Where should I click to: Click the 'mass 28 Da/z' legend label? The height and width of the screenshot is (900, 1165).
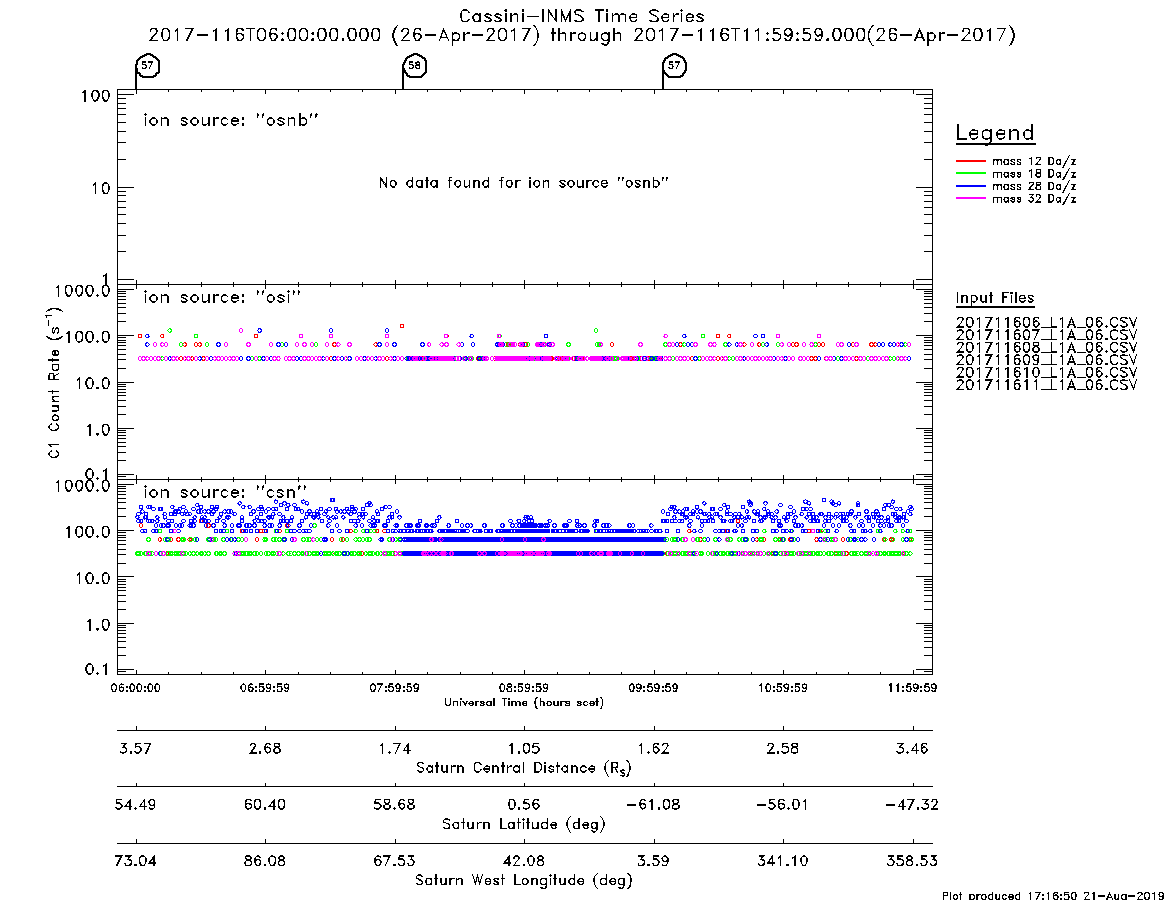click(x=1034, y=187)
